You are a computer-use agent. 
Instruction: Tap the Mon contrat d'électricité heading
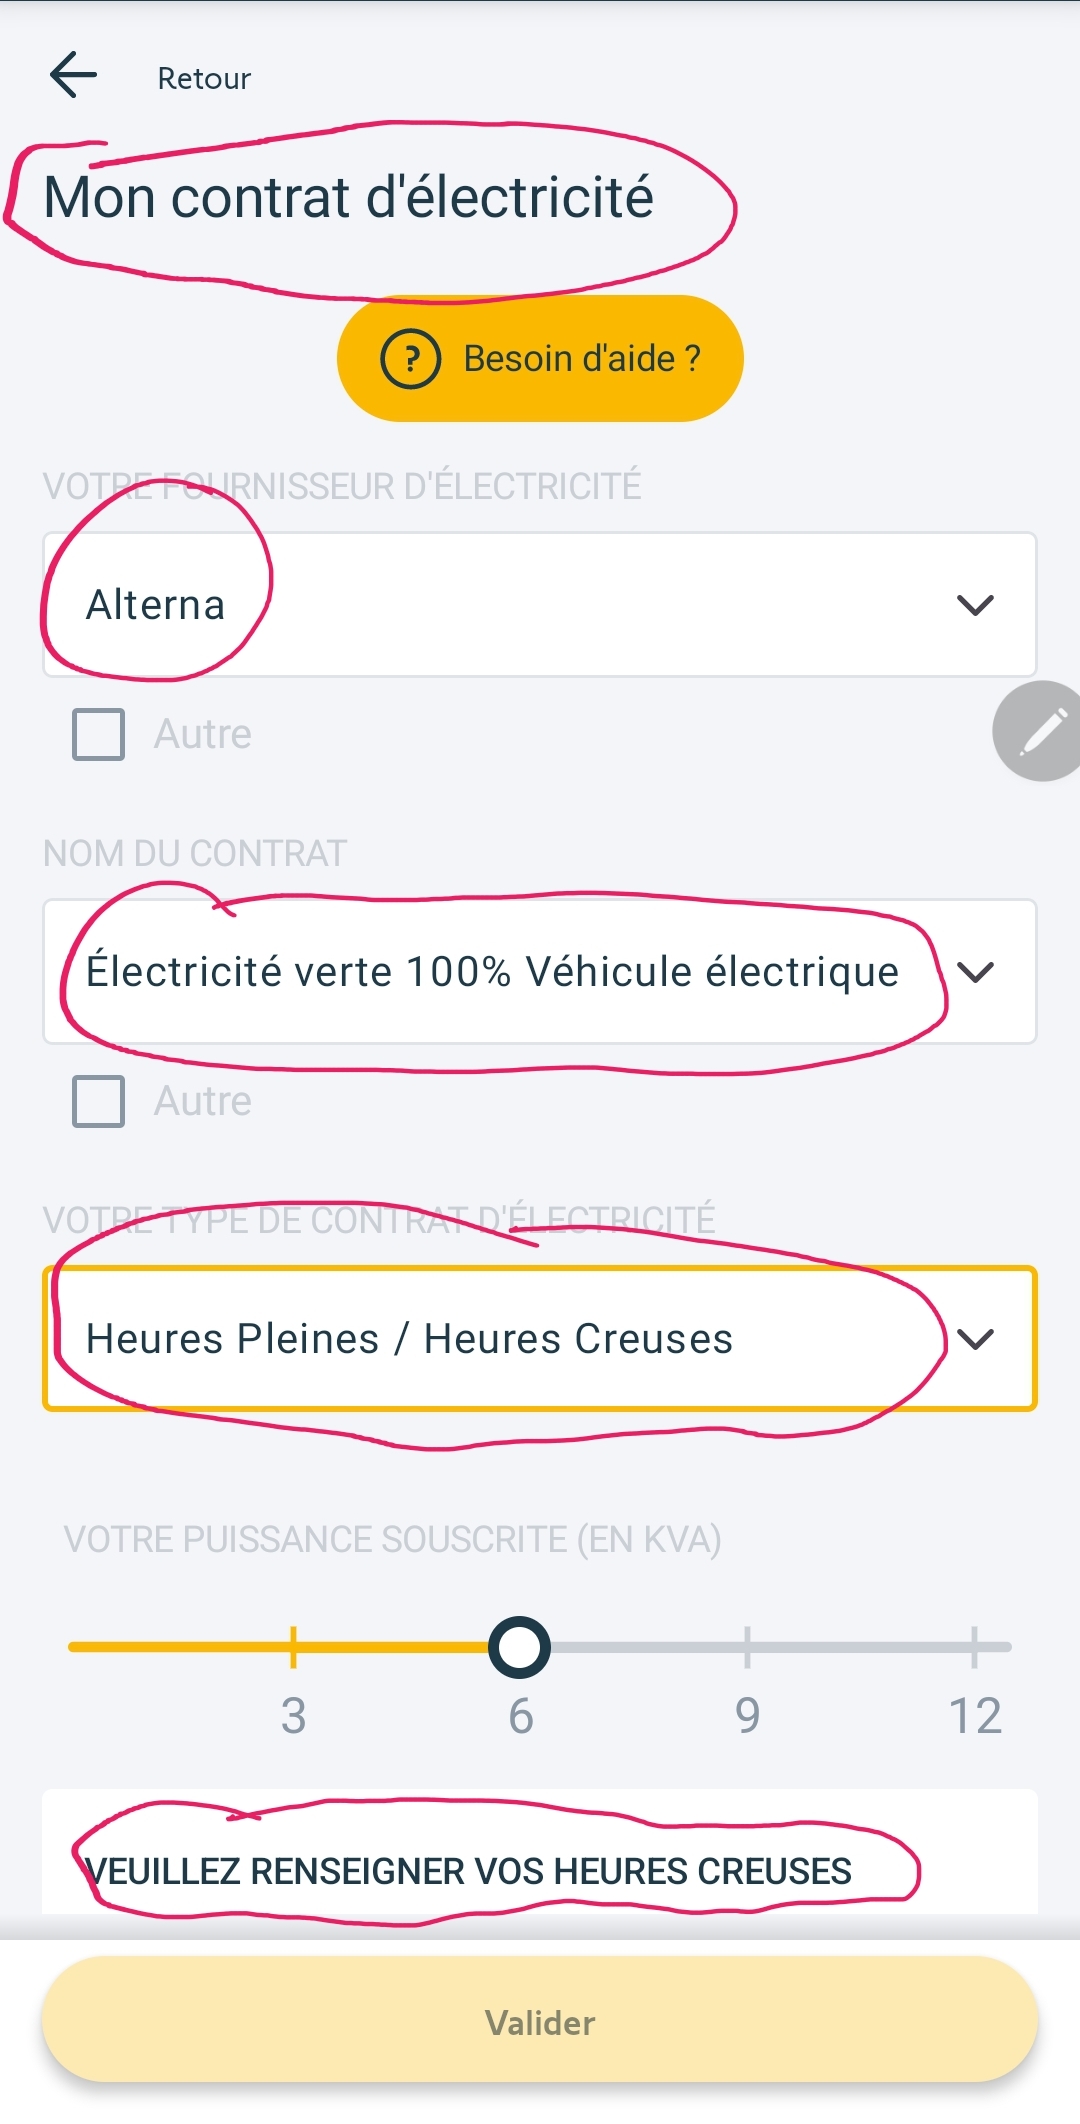tap(349, 197)
